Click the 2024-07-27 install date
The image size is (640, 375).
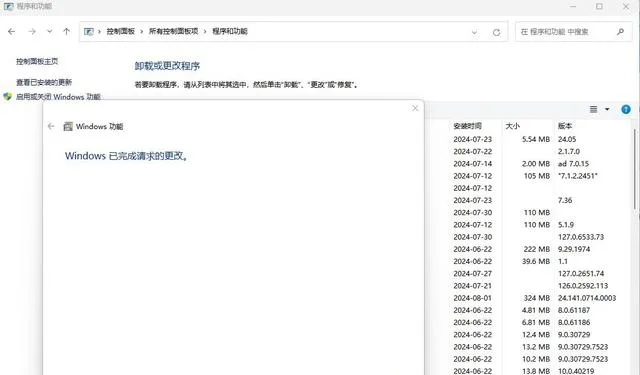tap(473, 274)
